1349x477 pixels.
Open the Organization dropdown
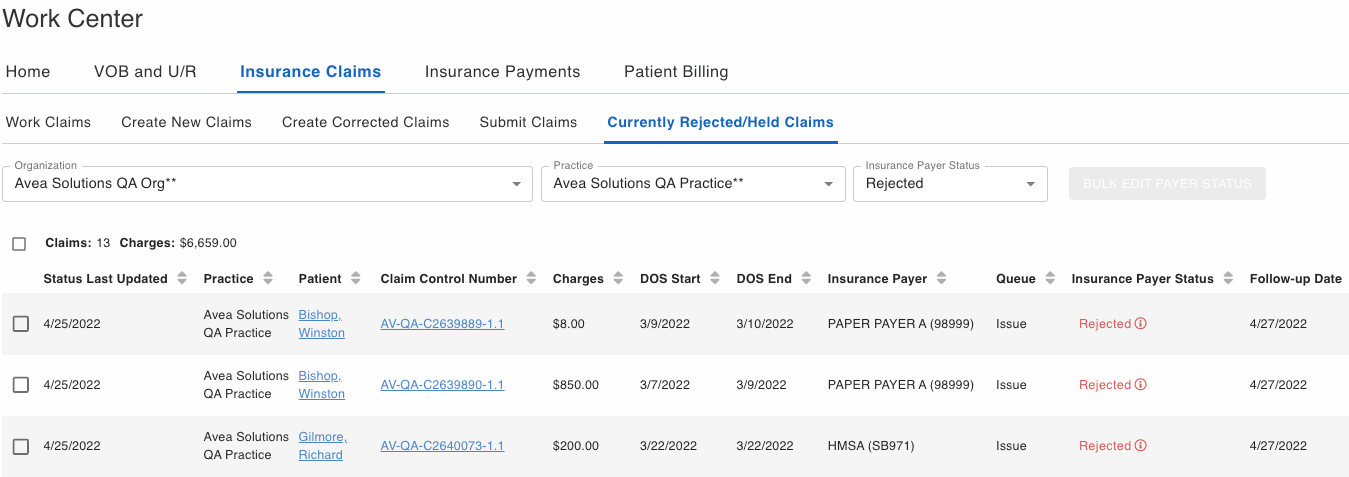pos(267,184)
